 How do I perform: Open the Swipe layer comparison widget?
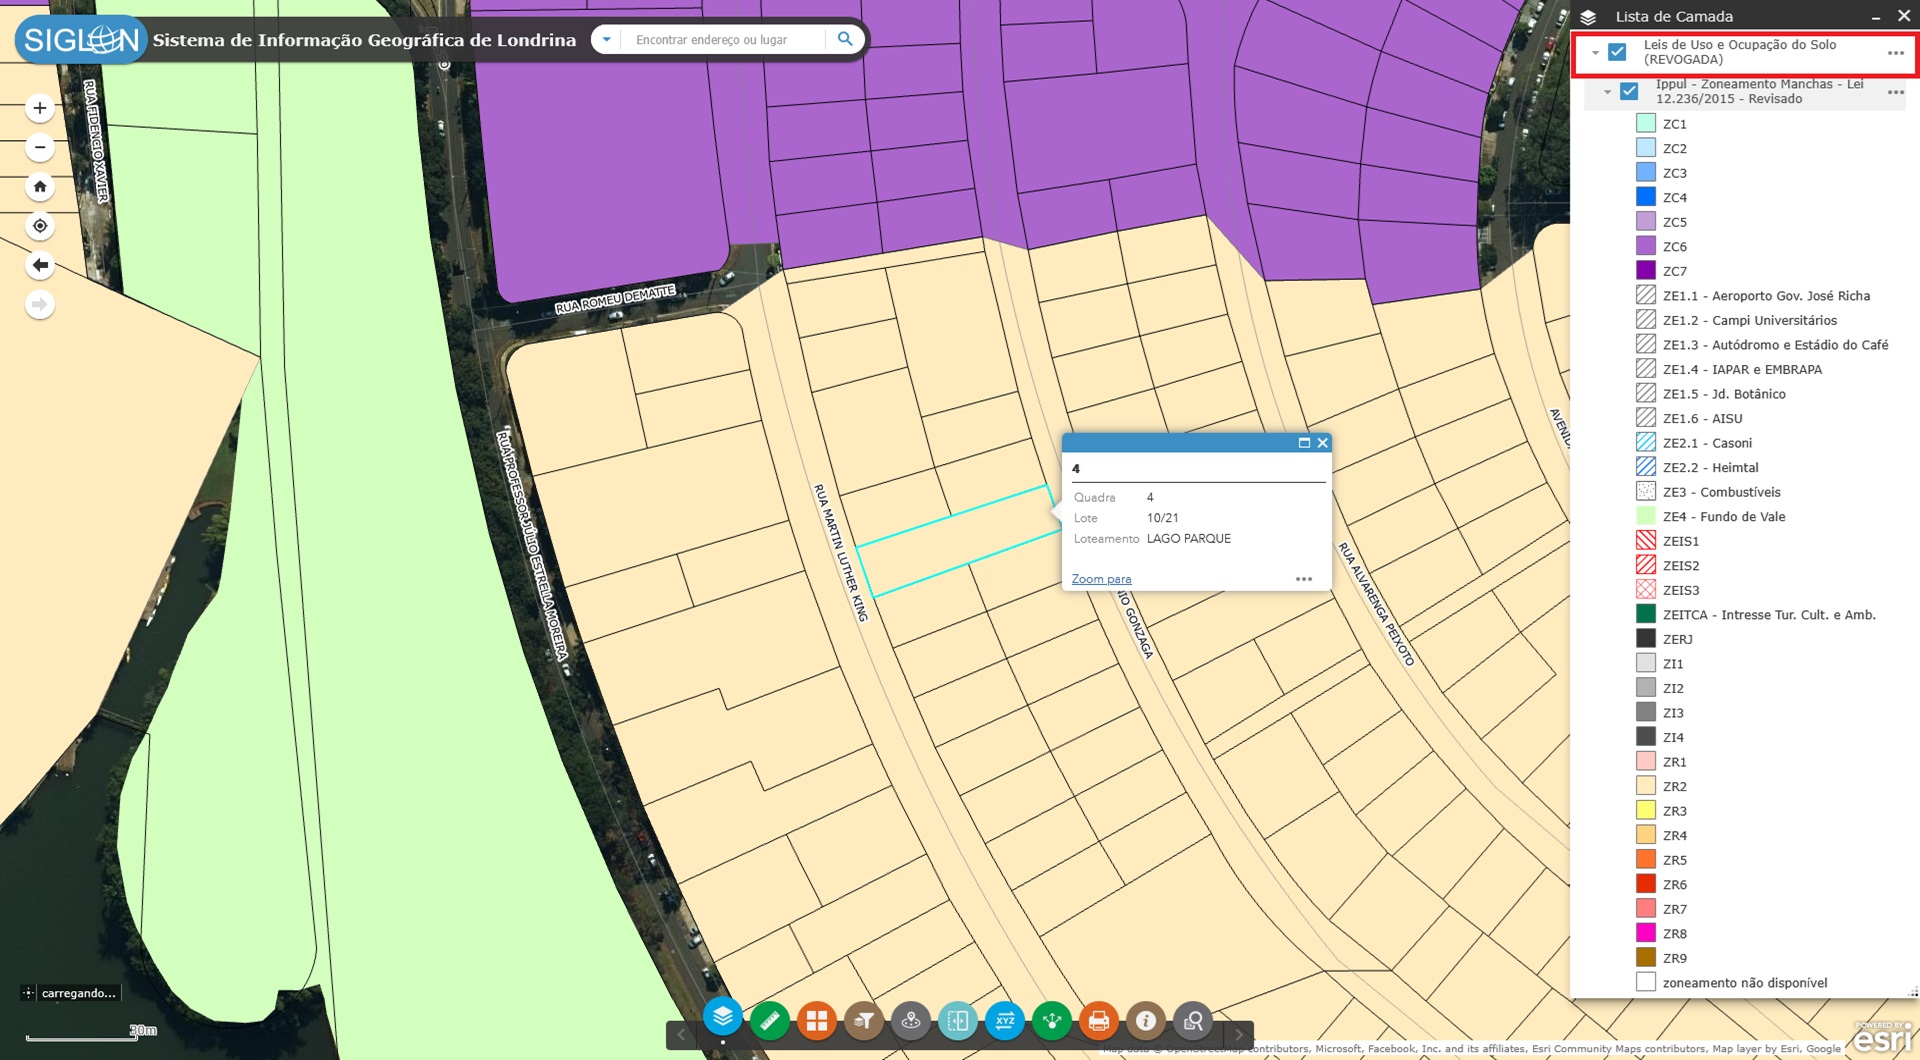(x=957, y=1021)
